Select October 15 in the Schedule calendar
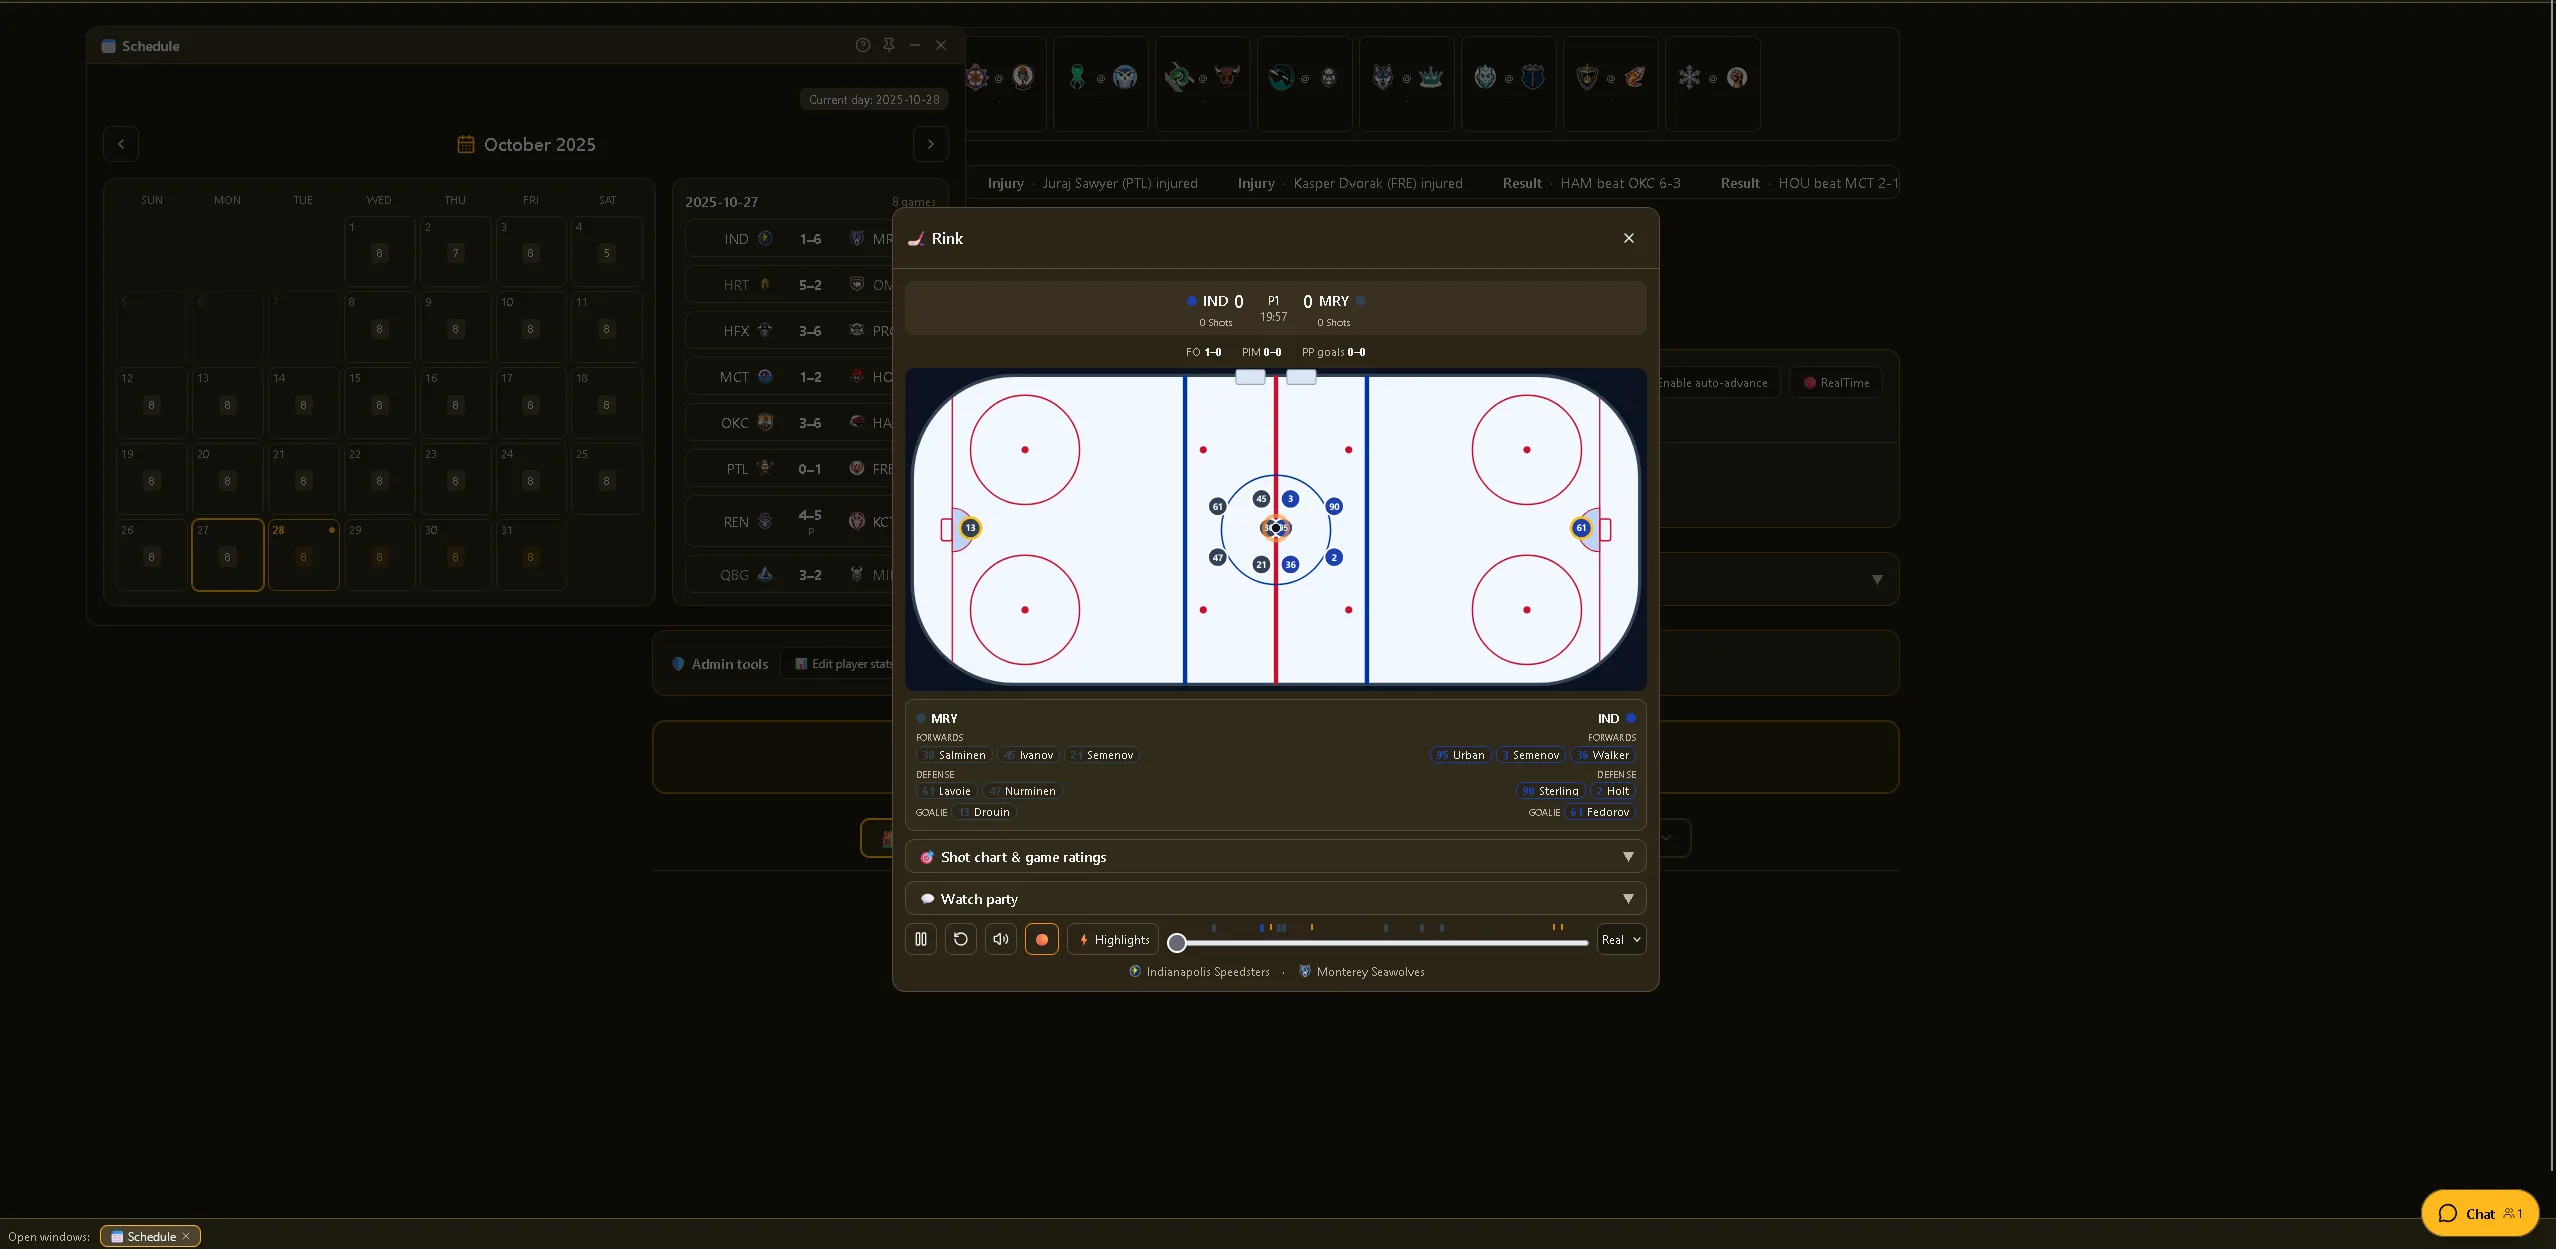The image size is (2556, 1249). [x=380, y=403]
